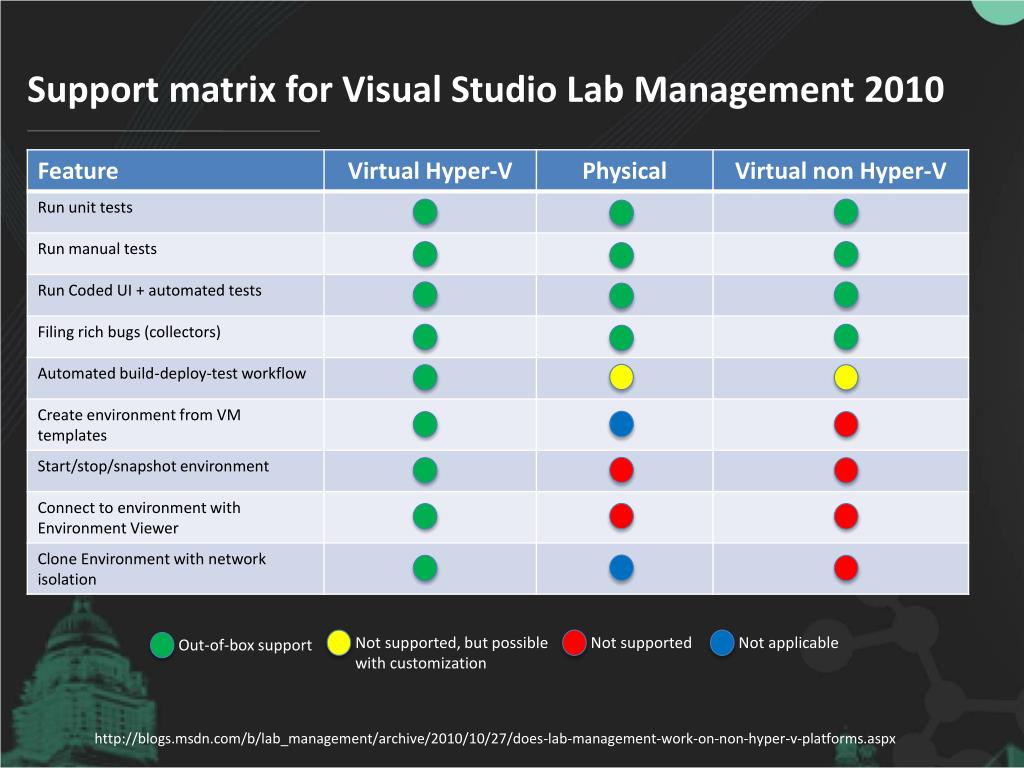Click the red Not supported legend dot
The width and height of the screenshot is (1024, 768).
click(575, 642)
